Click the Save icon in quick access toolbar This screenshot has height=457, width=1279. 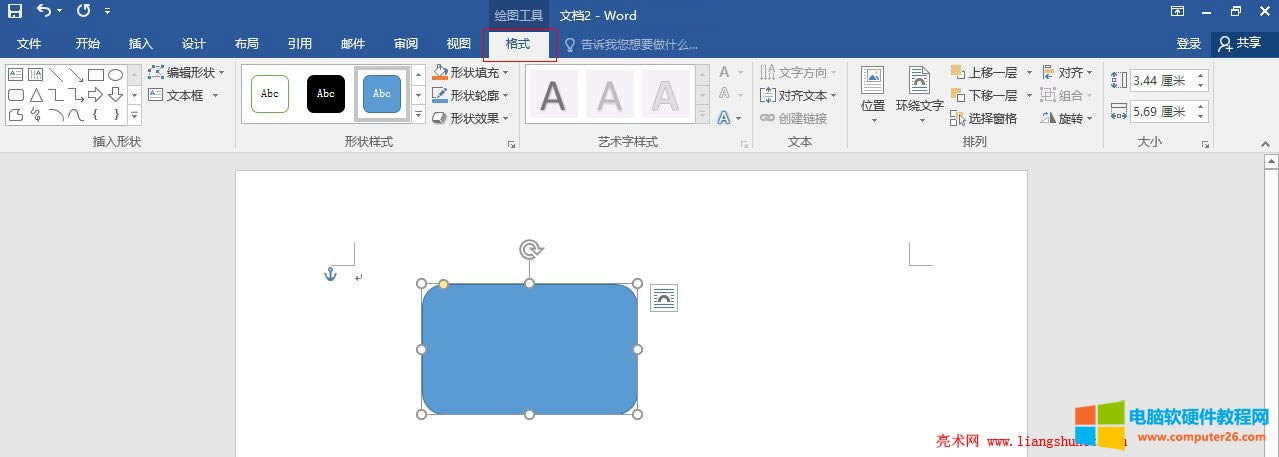pyautogui.click(x=15, y=11)
